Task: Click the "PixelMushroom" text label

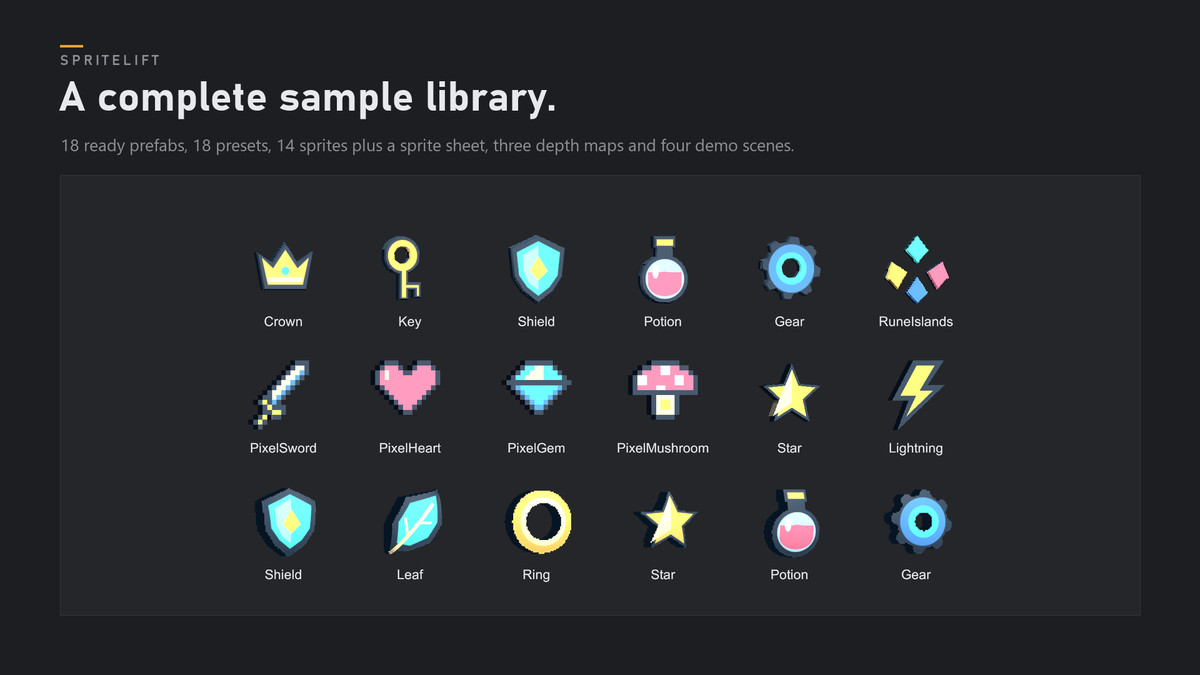Action: click(663, 448)
